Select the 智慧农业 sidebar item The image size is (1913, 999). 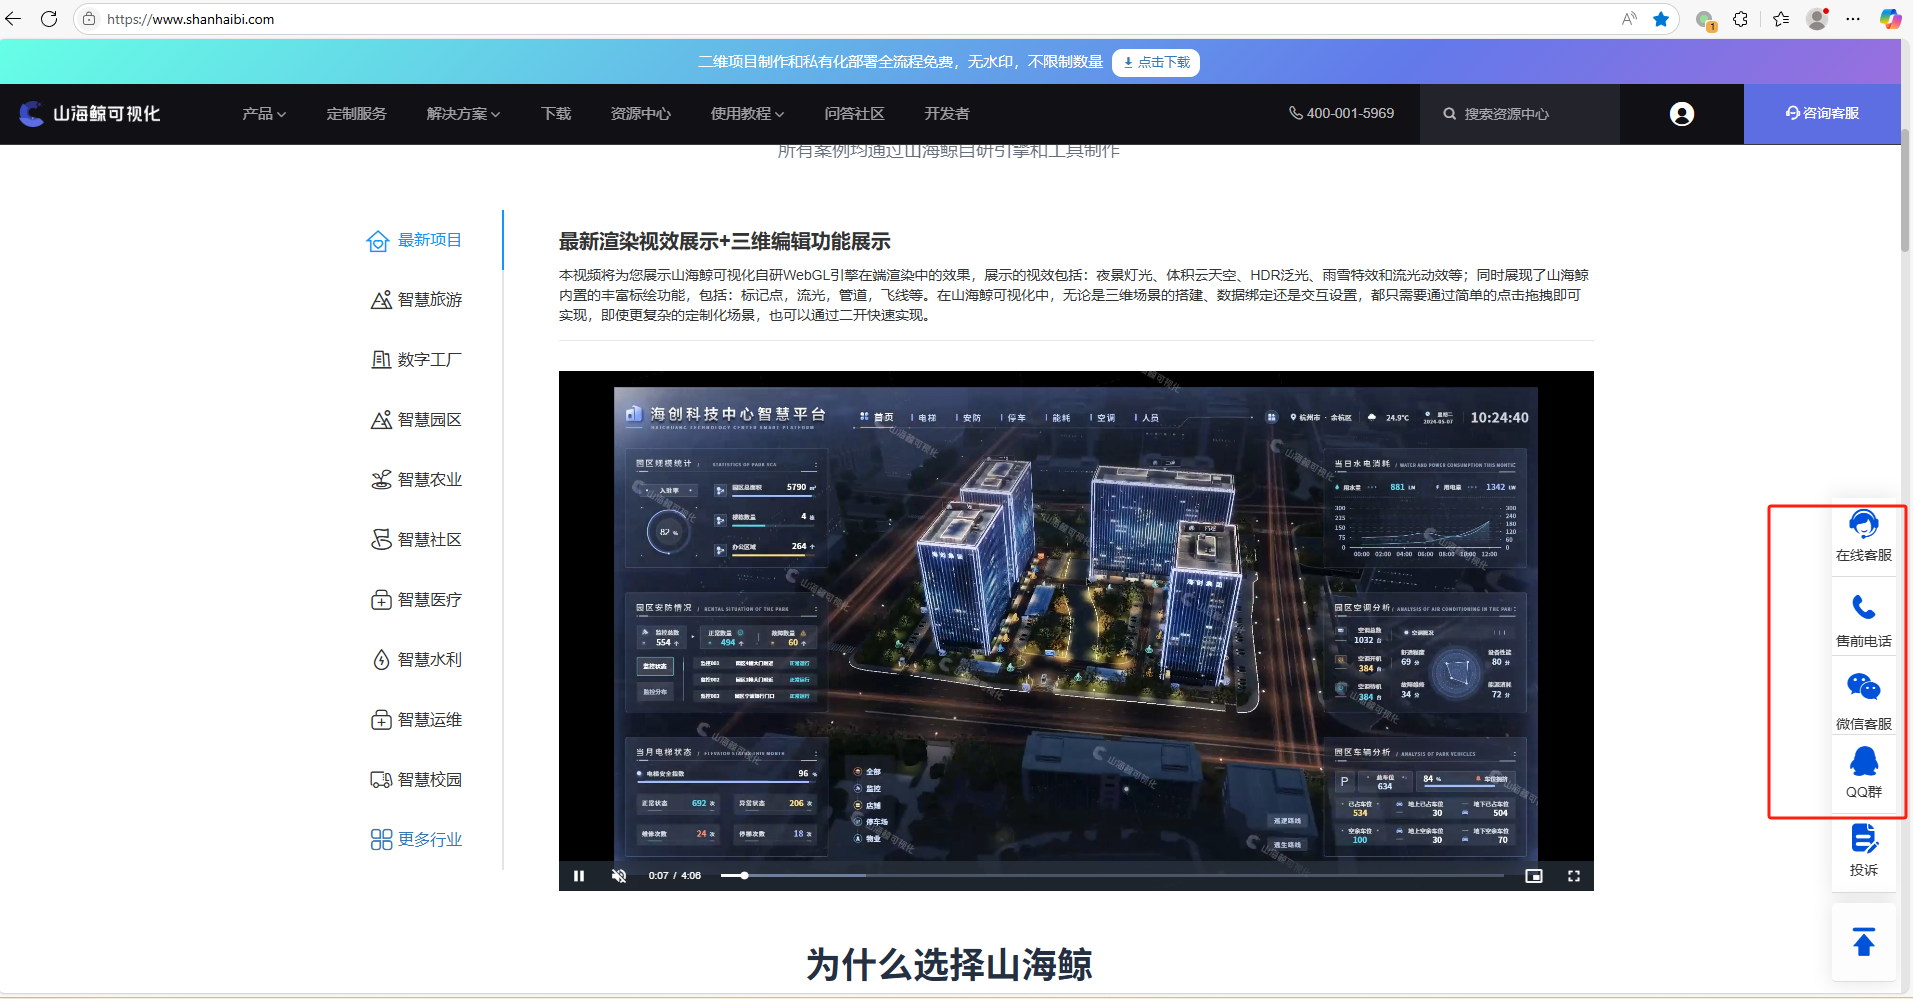point(415,480)
